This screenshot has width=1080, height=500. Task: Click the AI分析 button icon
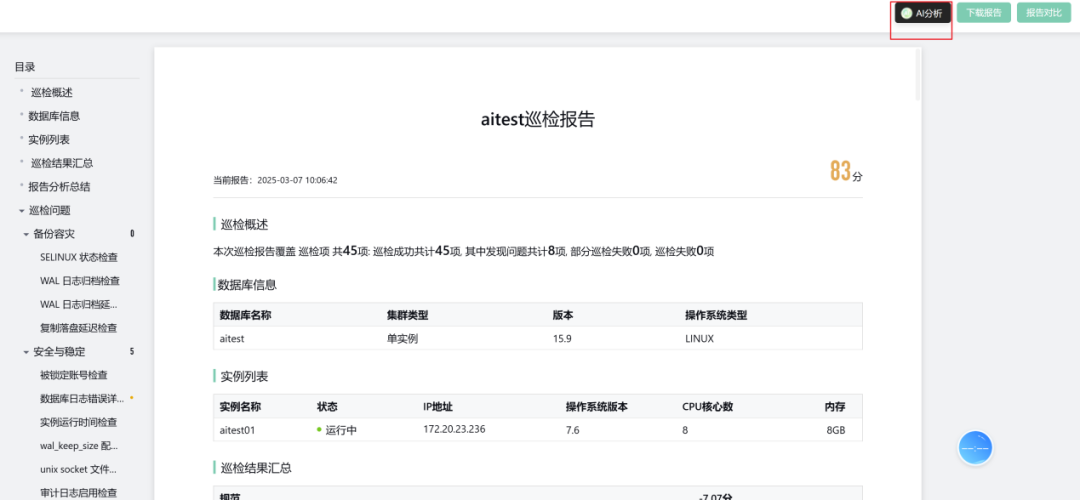(906, 13)
